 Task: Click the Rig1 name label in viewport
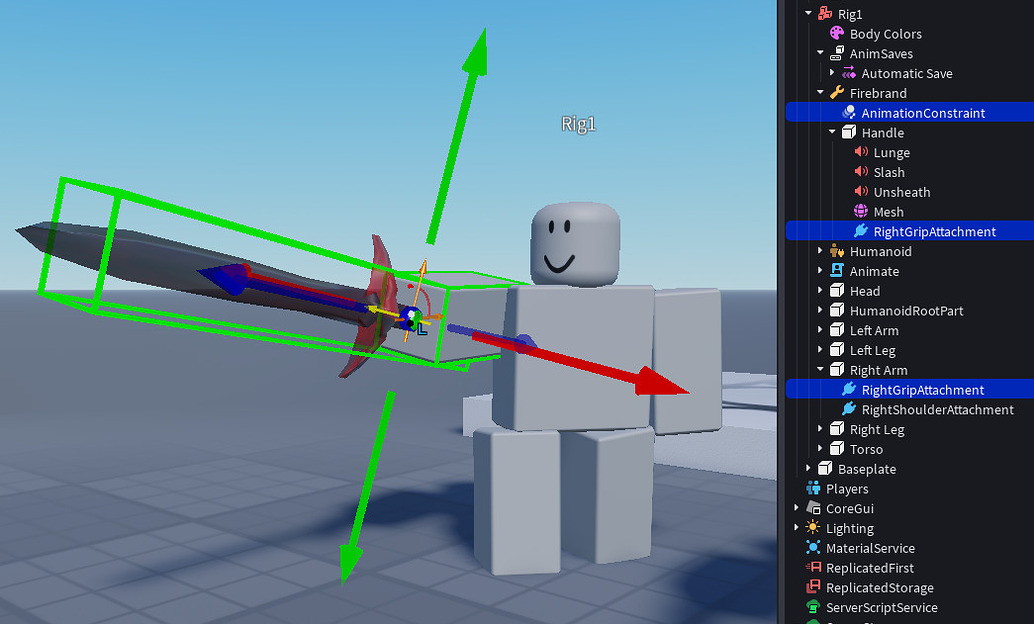coord(578,124)
